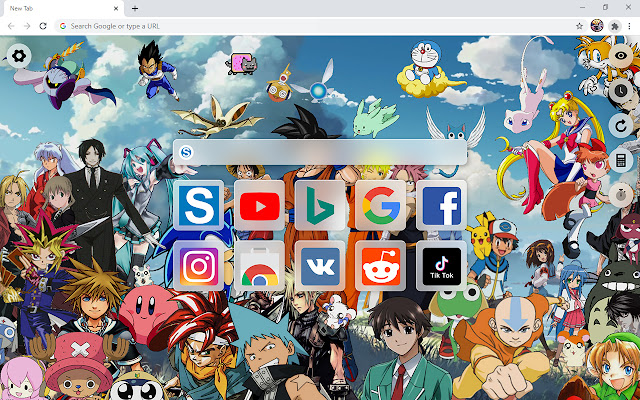The image size is (640, 400).
Task: Toggle the eye visibility button
Action: [620, 56]
